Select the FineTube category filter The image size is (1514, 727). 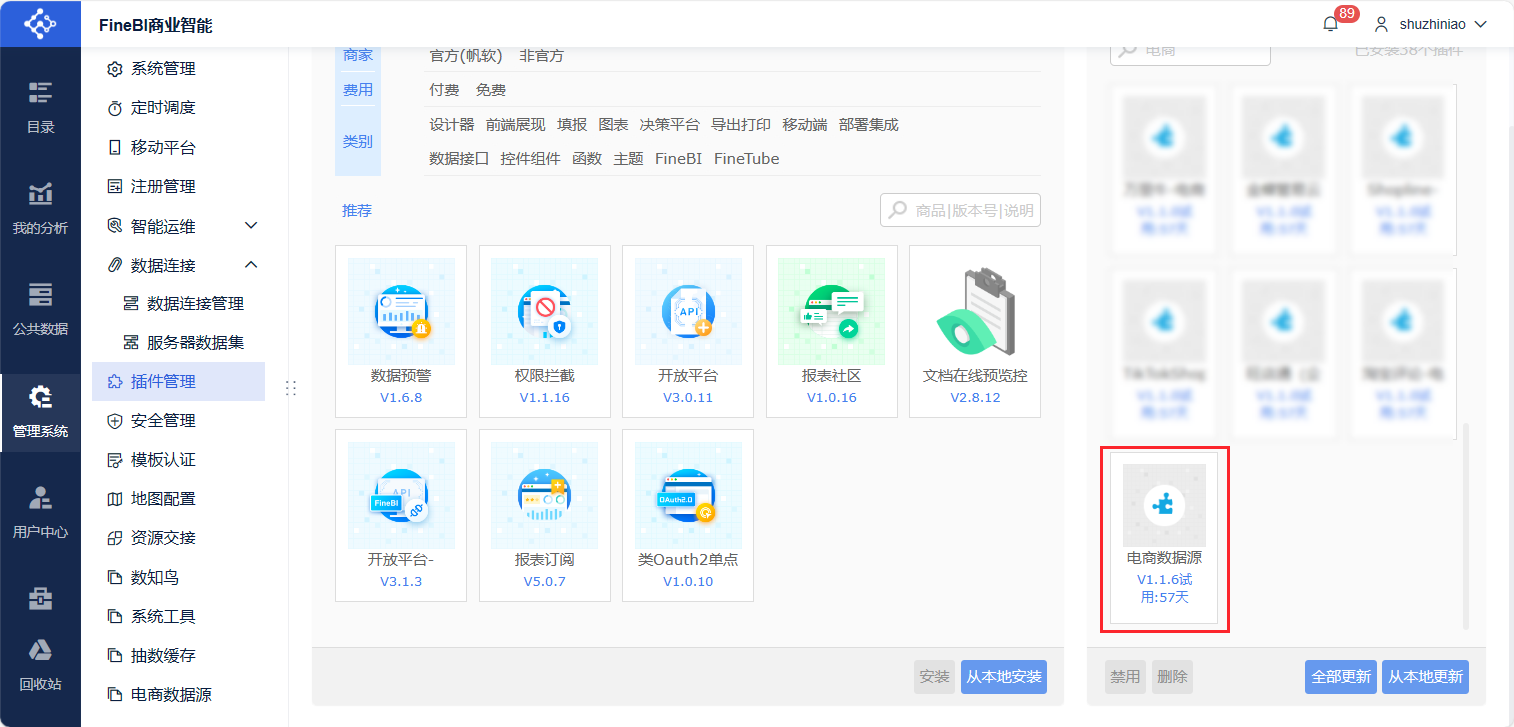pos(747,159)
